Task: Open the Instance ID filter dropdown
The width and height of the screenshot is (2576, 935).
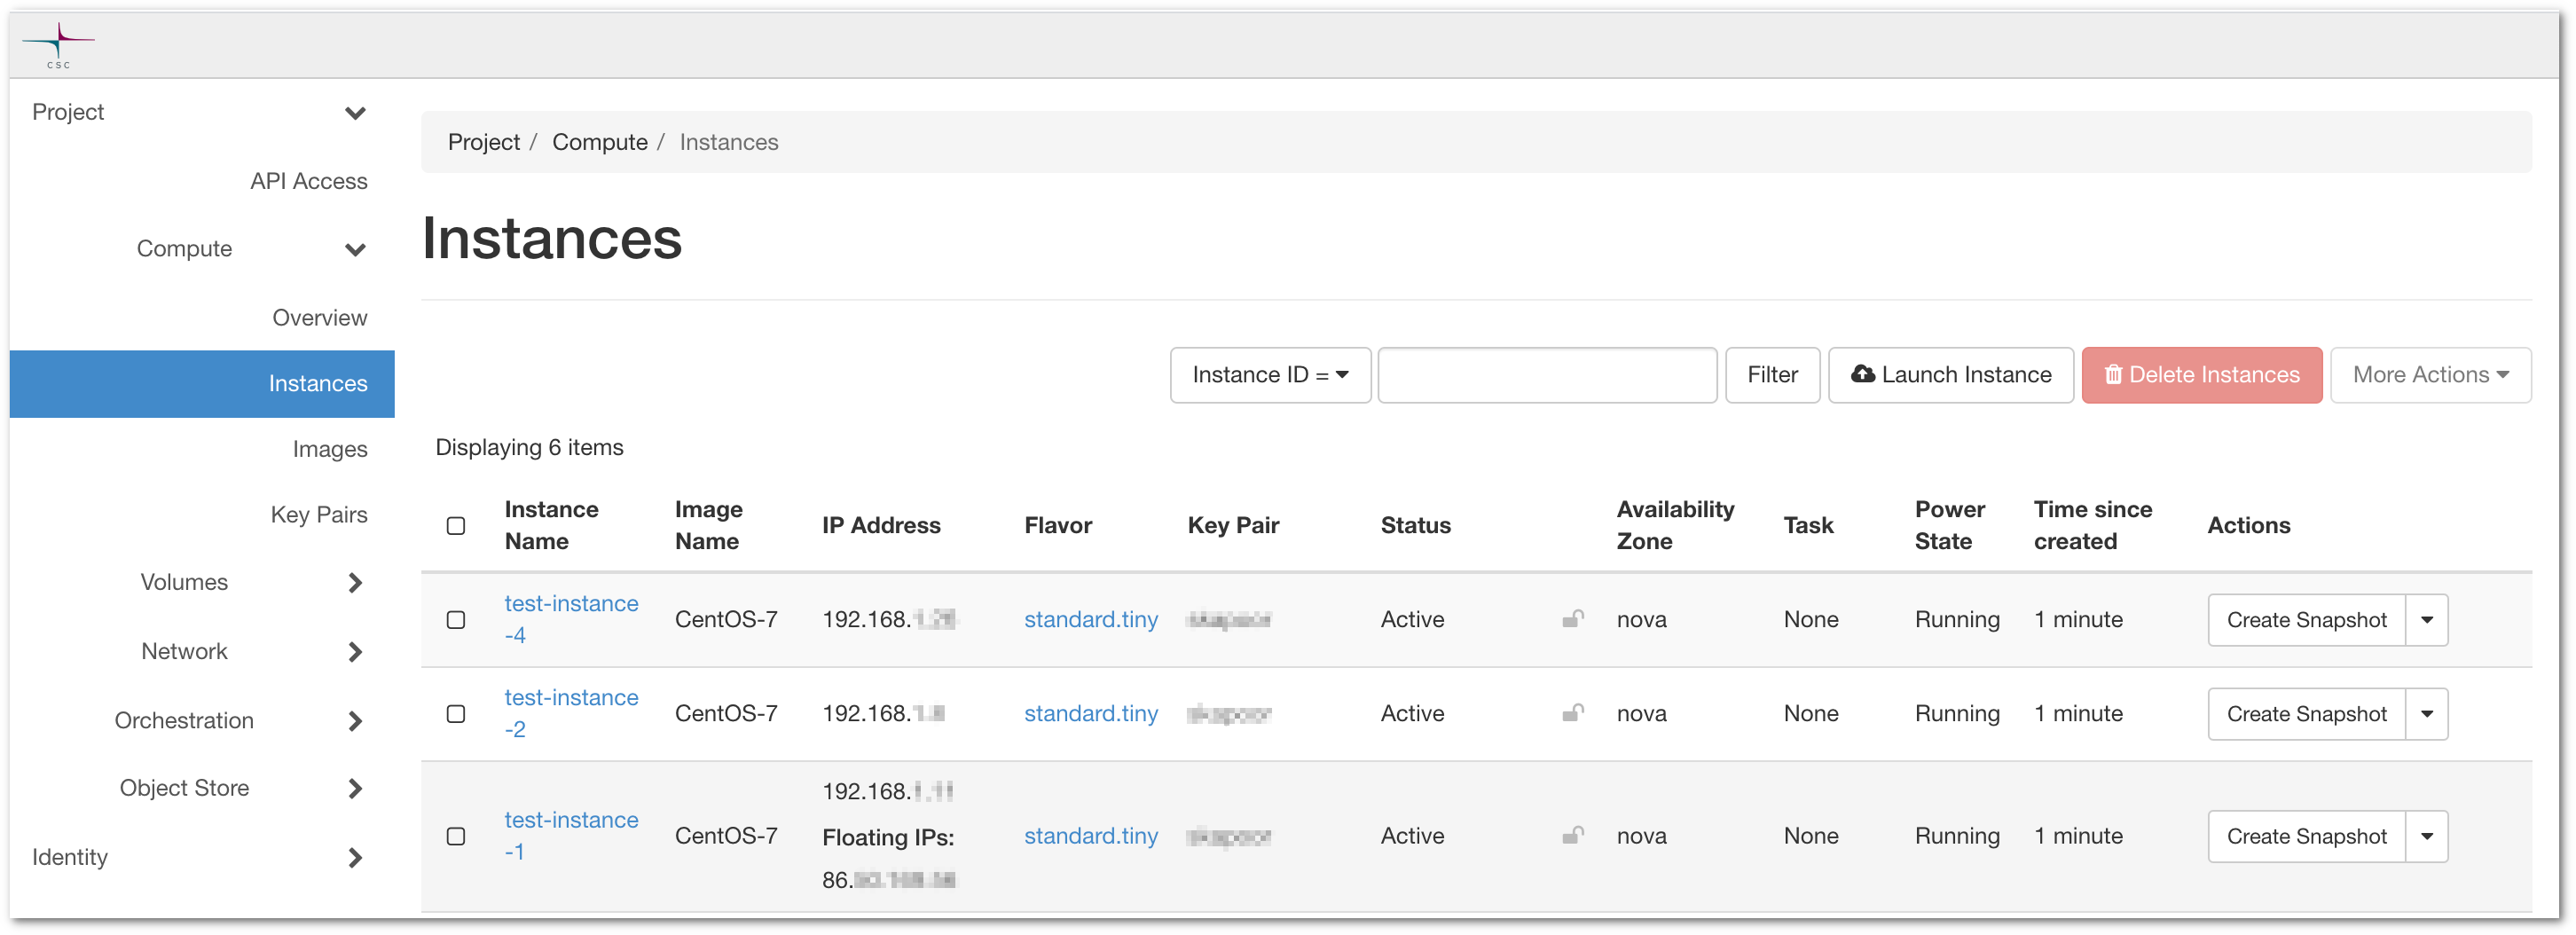Action: [x=1269, y=375]
